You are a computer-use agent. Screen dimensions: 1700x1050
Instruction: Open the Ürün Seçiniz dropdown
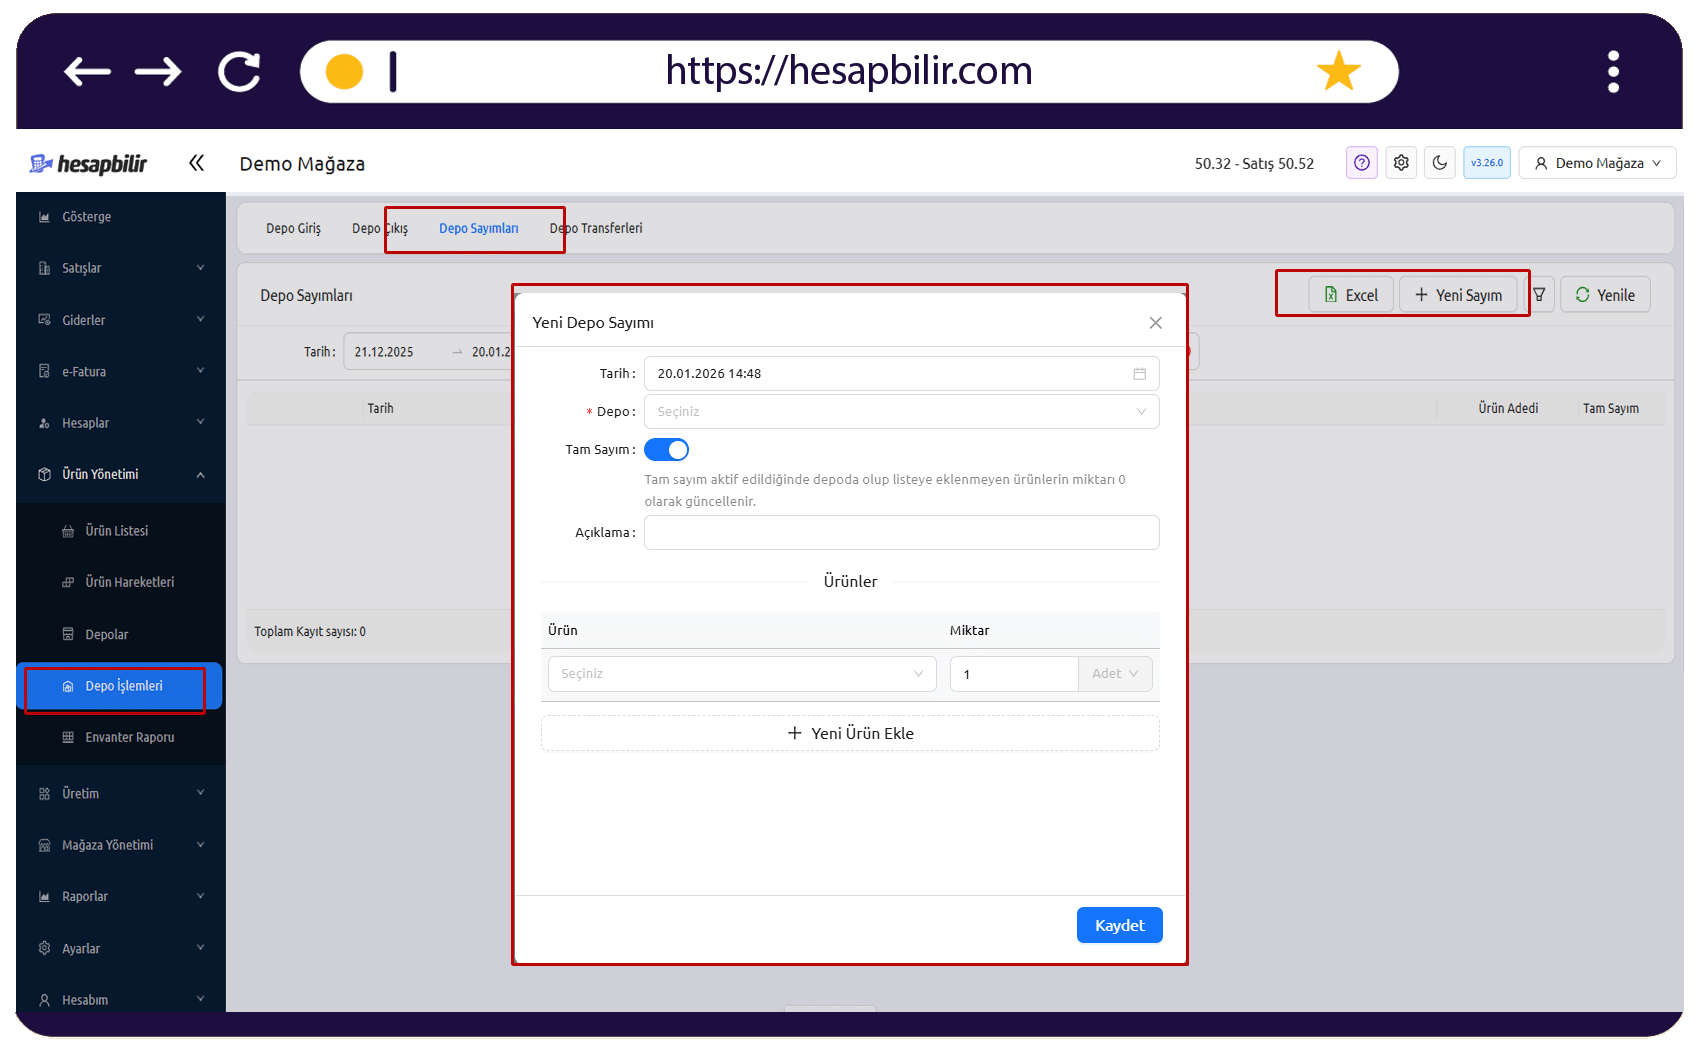pos(742,674)
